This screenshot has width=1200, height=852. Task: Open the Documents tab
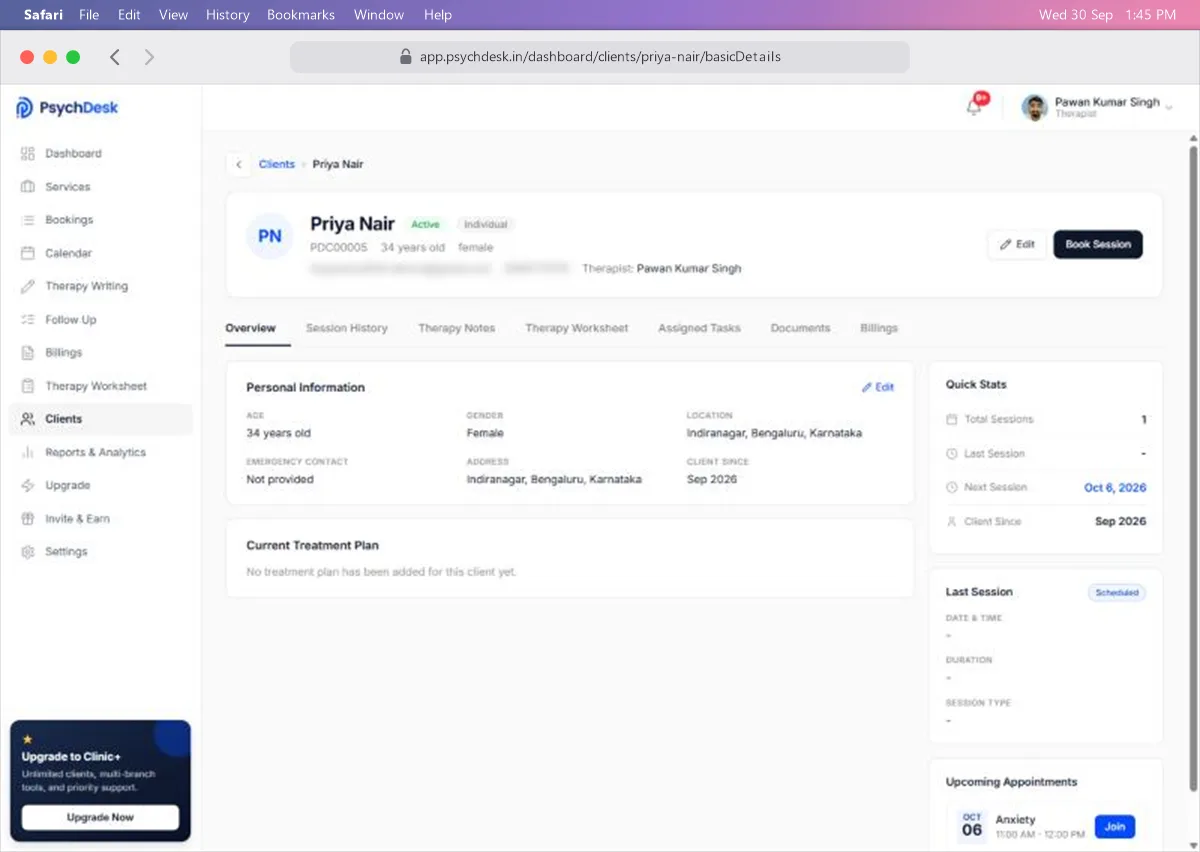tap(800, 328)
